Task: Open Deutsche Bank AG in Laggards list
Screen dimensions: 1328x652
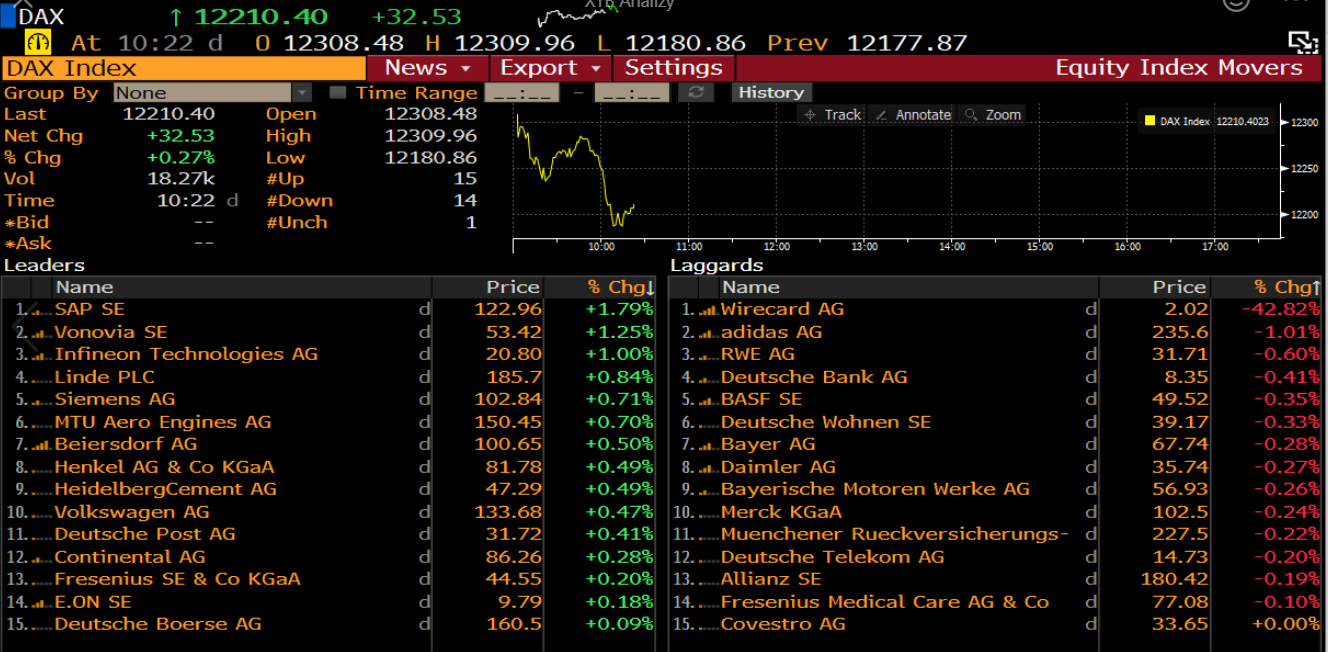Action: (813, 377)
